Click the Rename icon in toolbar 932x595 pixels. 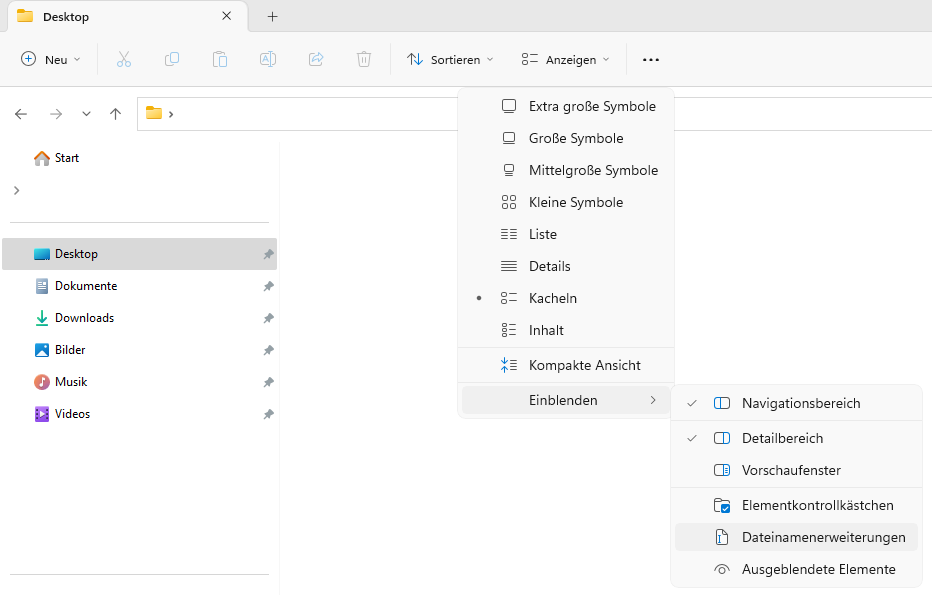pyautogui.click(x=268, y=59)
